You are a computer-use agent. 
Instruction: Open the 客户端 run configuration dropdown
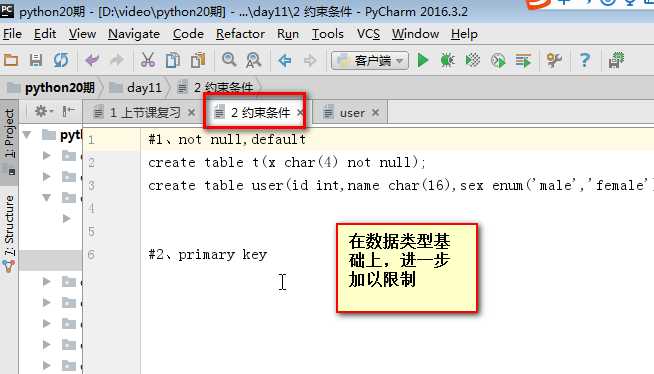[370, 61]
